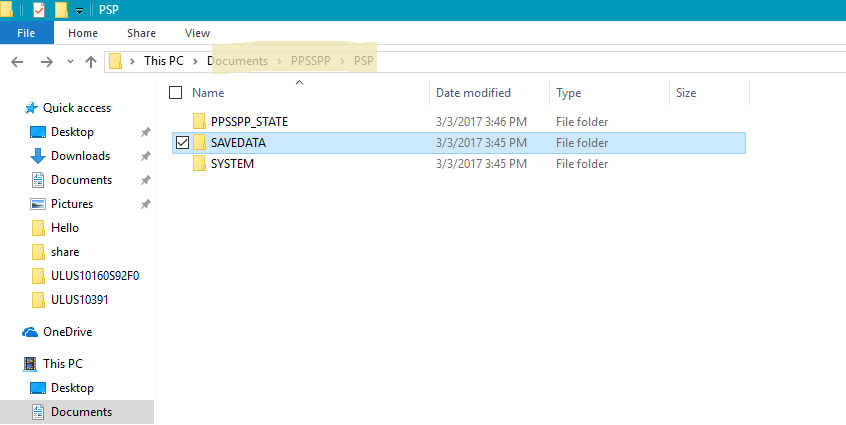Click the Pictures icon in Quick access
846x425 pixels.
coord(38,204)
